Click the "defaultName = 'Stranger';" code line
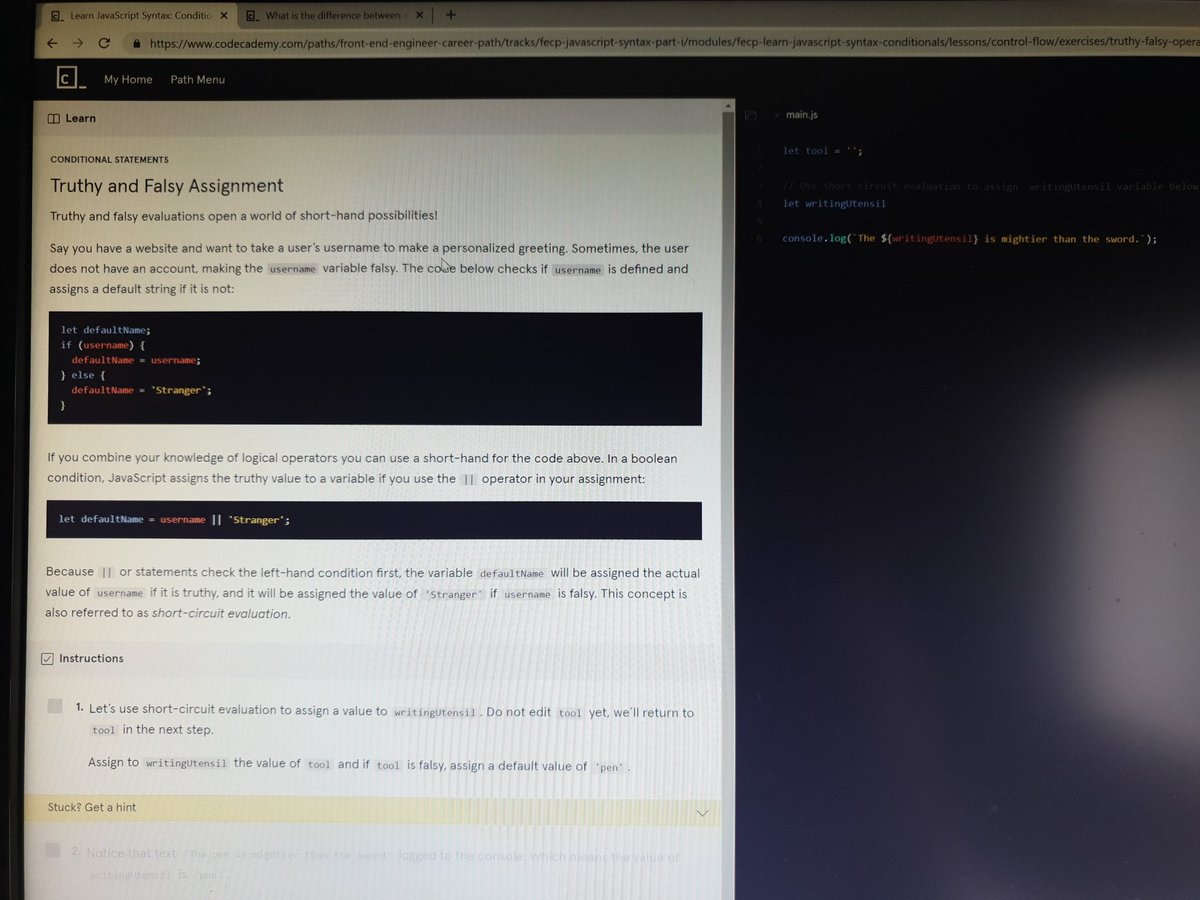 click(x=141, y=390)
